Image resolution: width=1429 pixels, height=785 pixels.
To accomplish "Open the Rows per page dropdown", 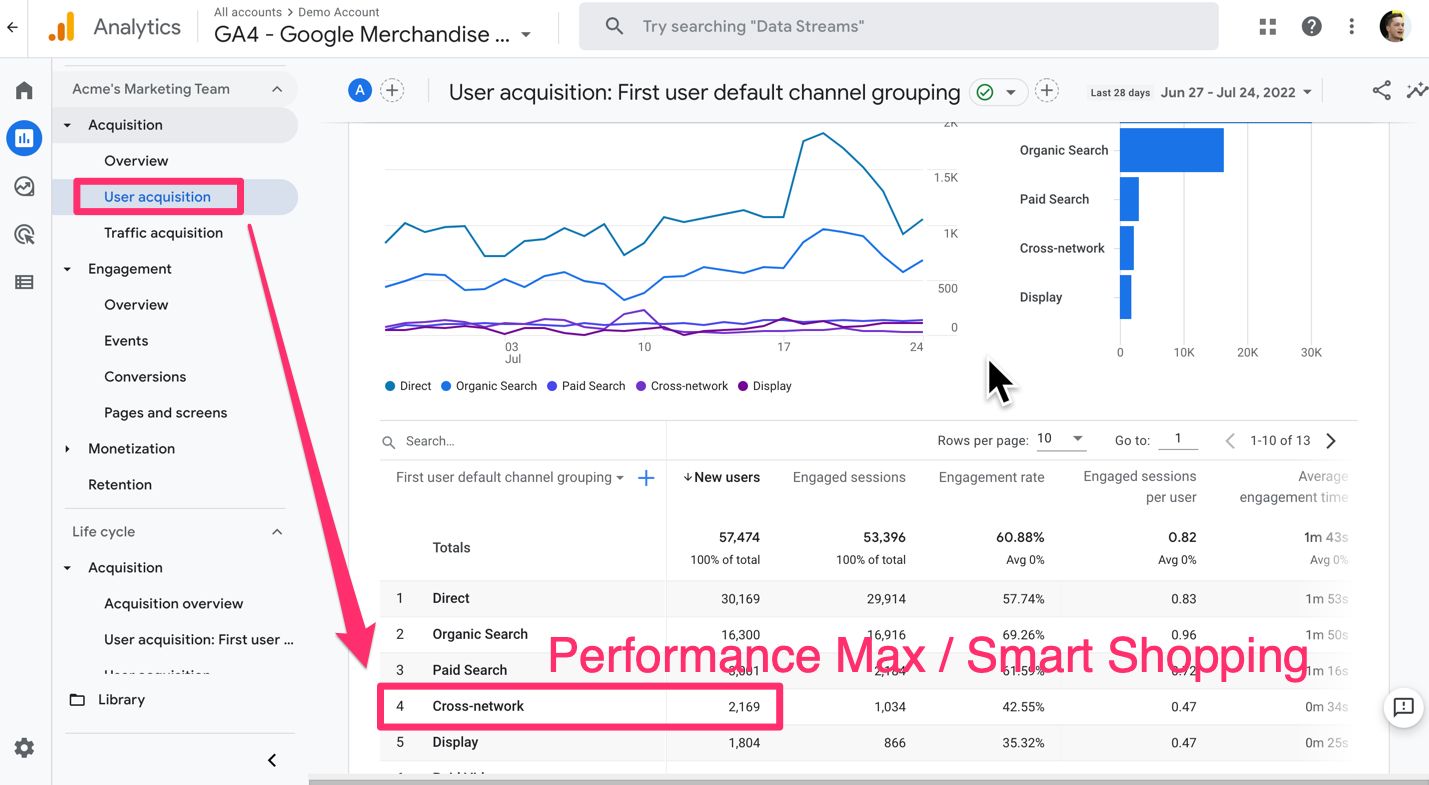I will click(x=1062, y=439).
